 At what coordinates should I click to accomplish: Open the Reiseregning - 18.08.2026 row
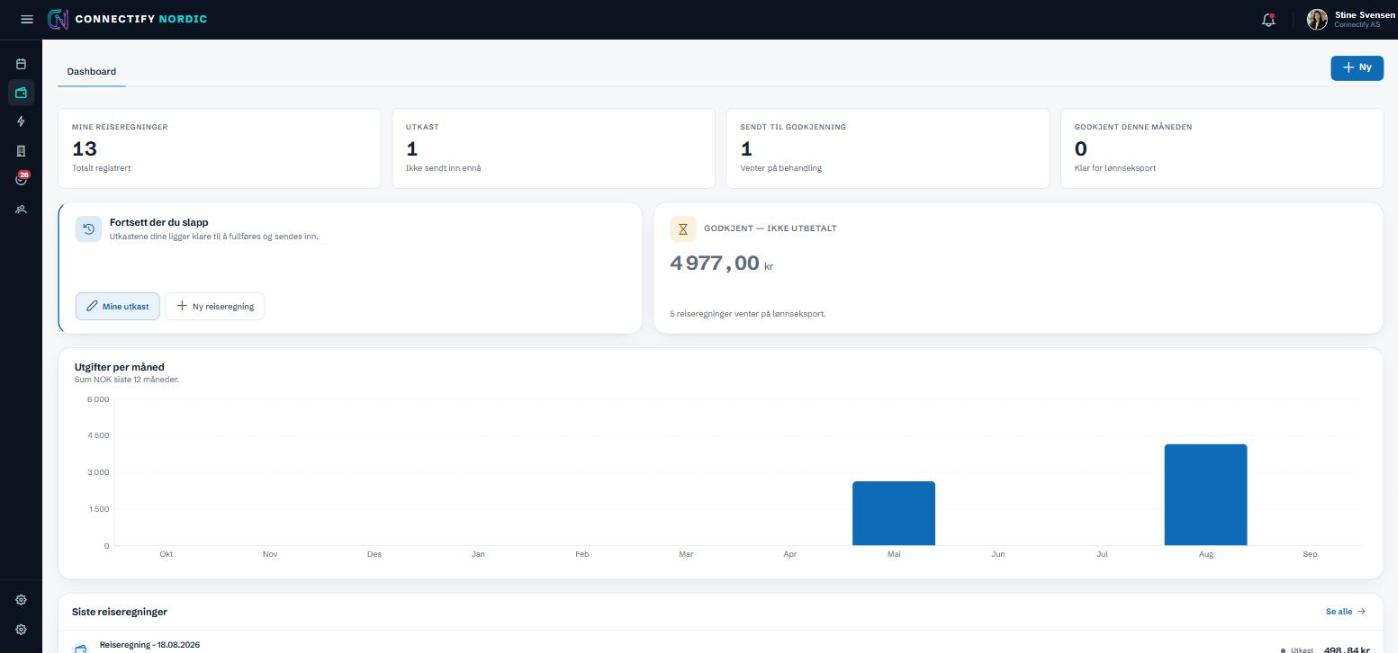pyautogui.click(x=720, y=645)
